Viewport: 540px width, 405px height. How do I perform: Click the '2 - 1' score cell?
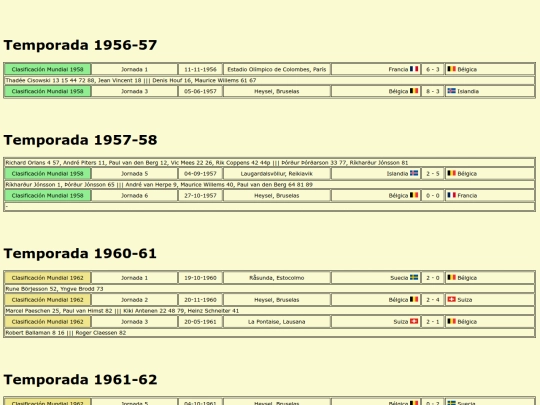point(433,322)
